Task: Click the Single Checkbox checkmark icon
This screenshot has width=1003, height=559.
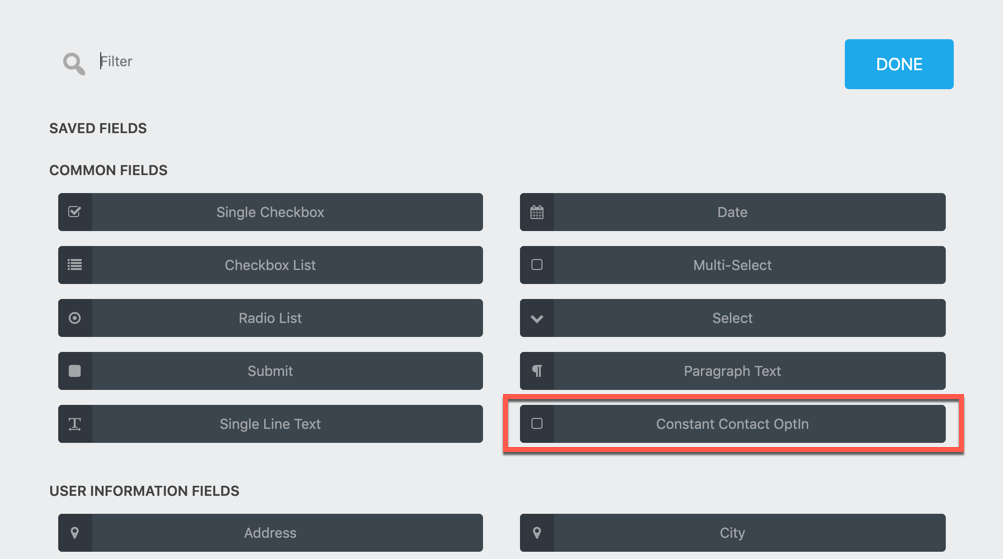Action: (75, 212)
